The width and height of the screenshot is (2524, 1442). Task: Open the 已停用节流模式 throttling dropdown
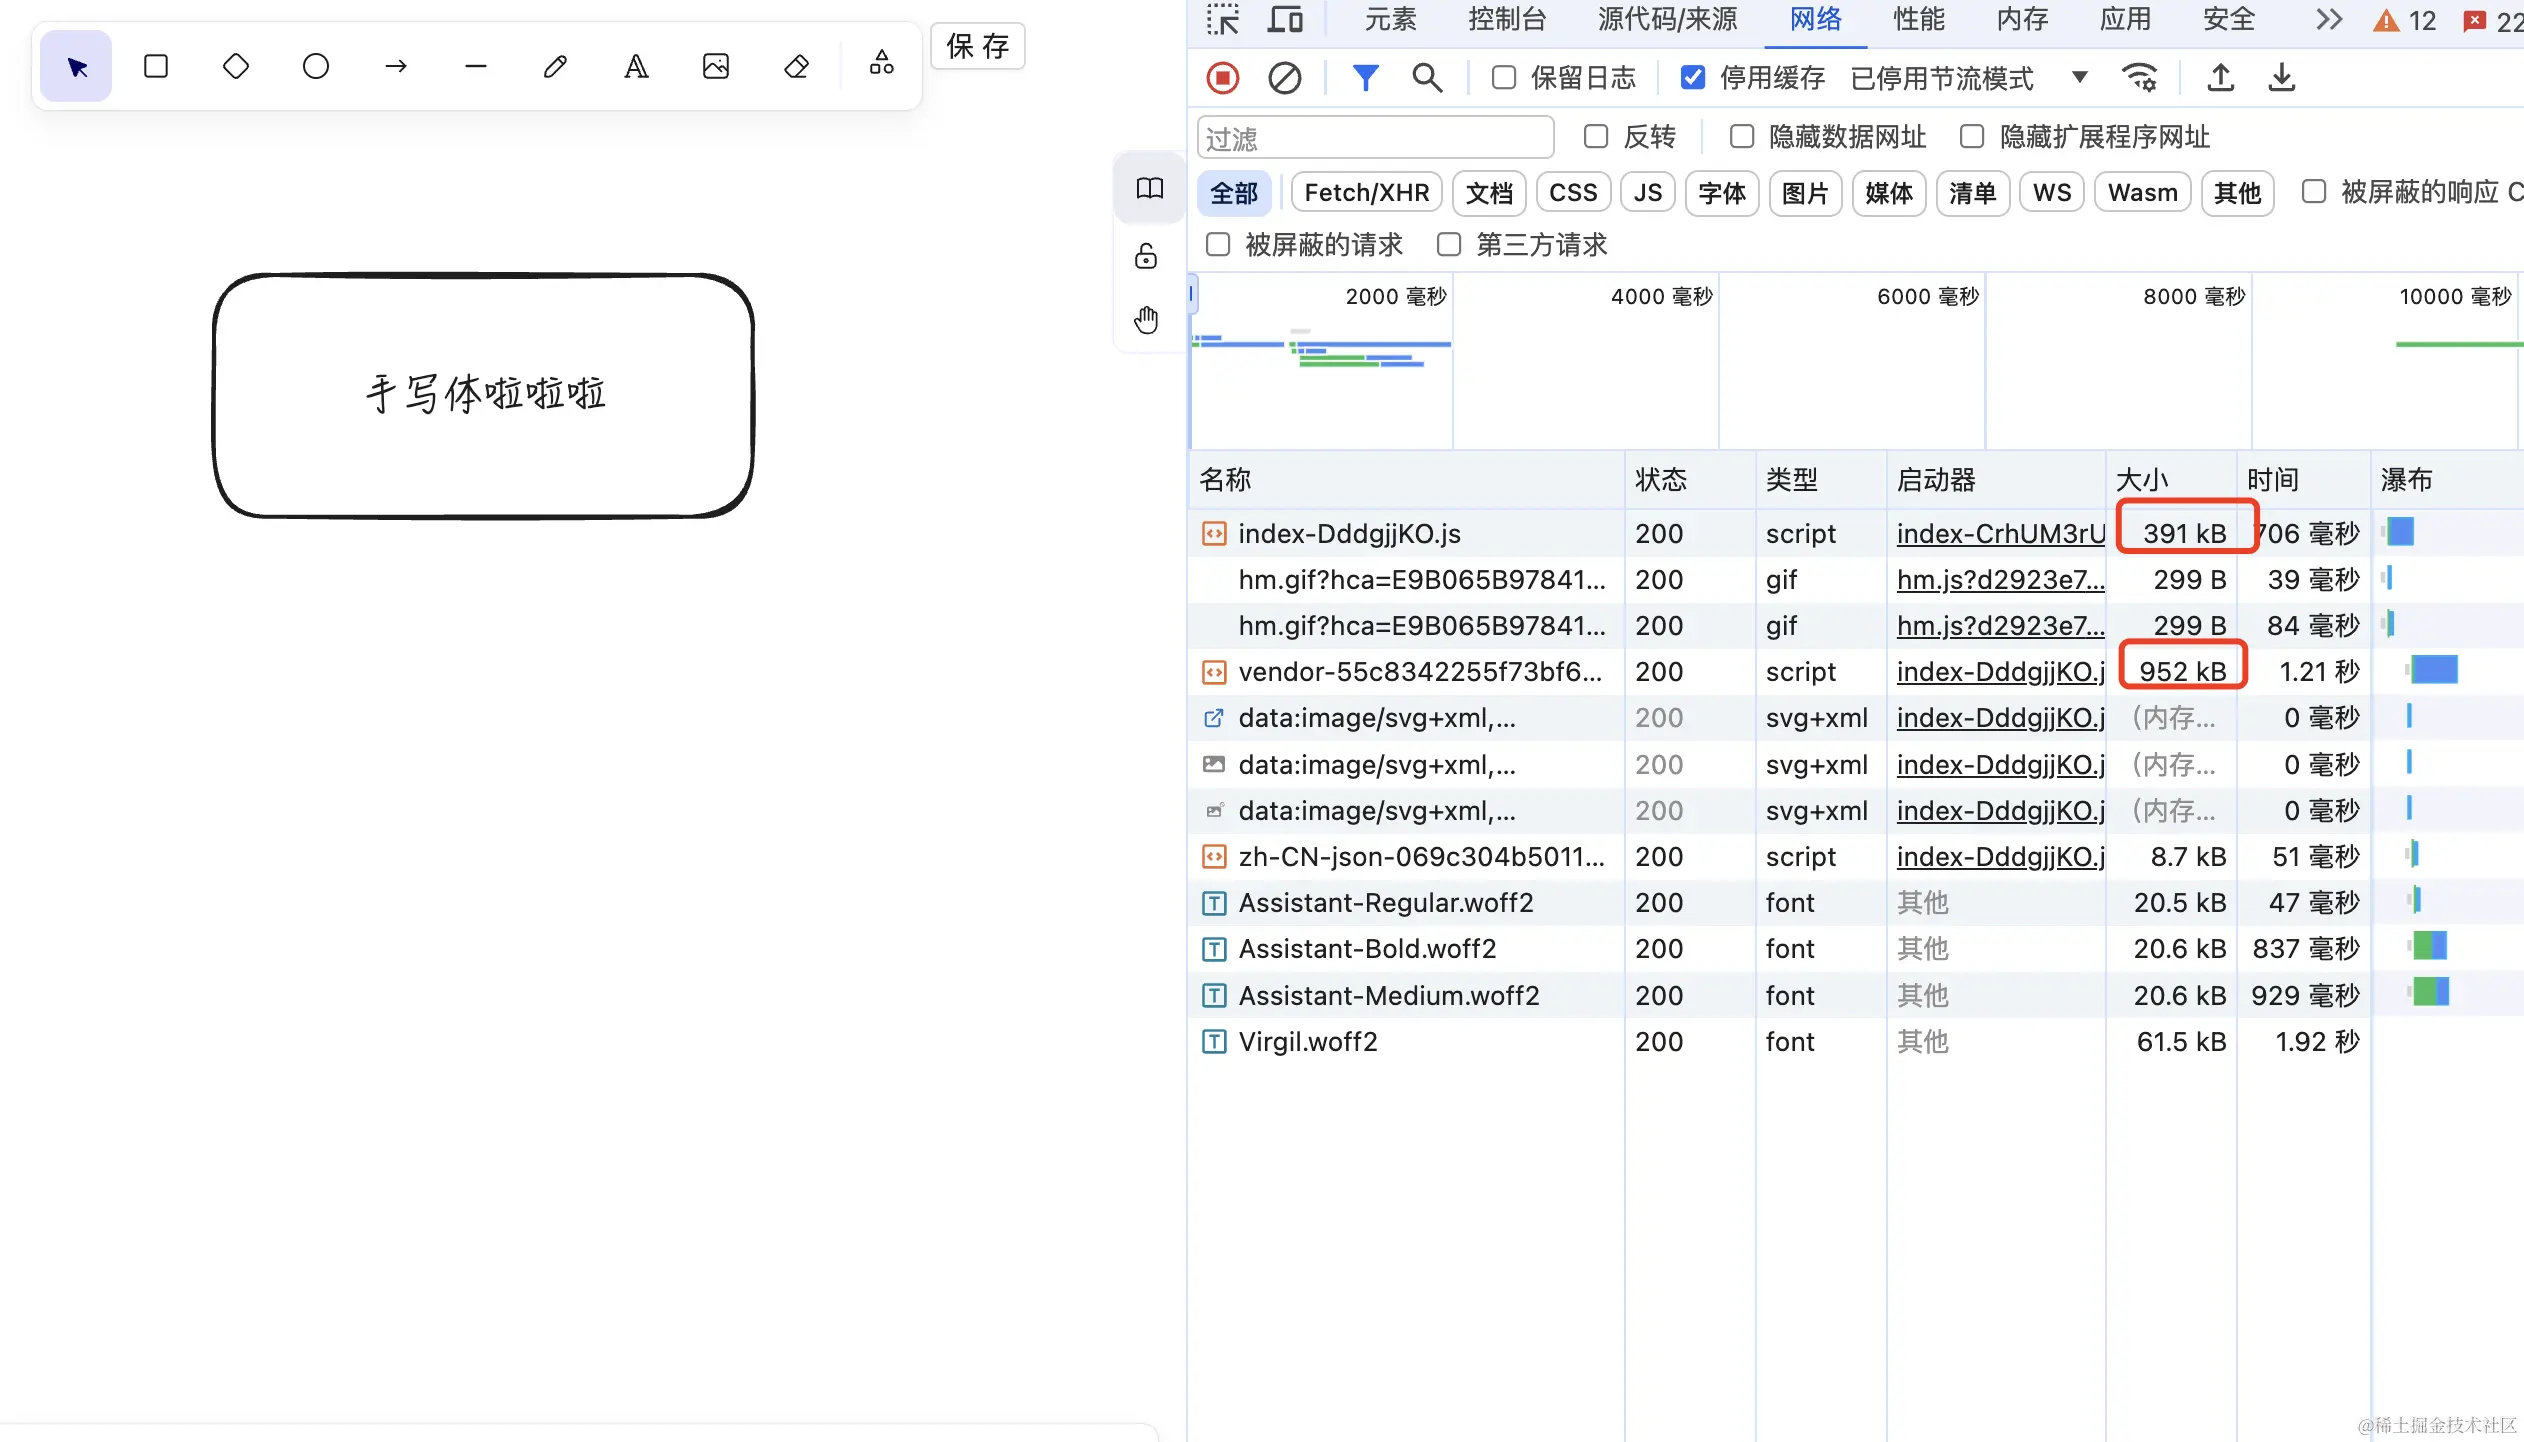tap(1968, 78)
